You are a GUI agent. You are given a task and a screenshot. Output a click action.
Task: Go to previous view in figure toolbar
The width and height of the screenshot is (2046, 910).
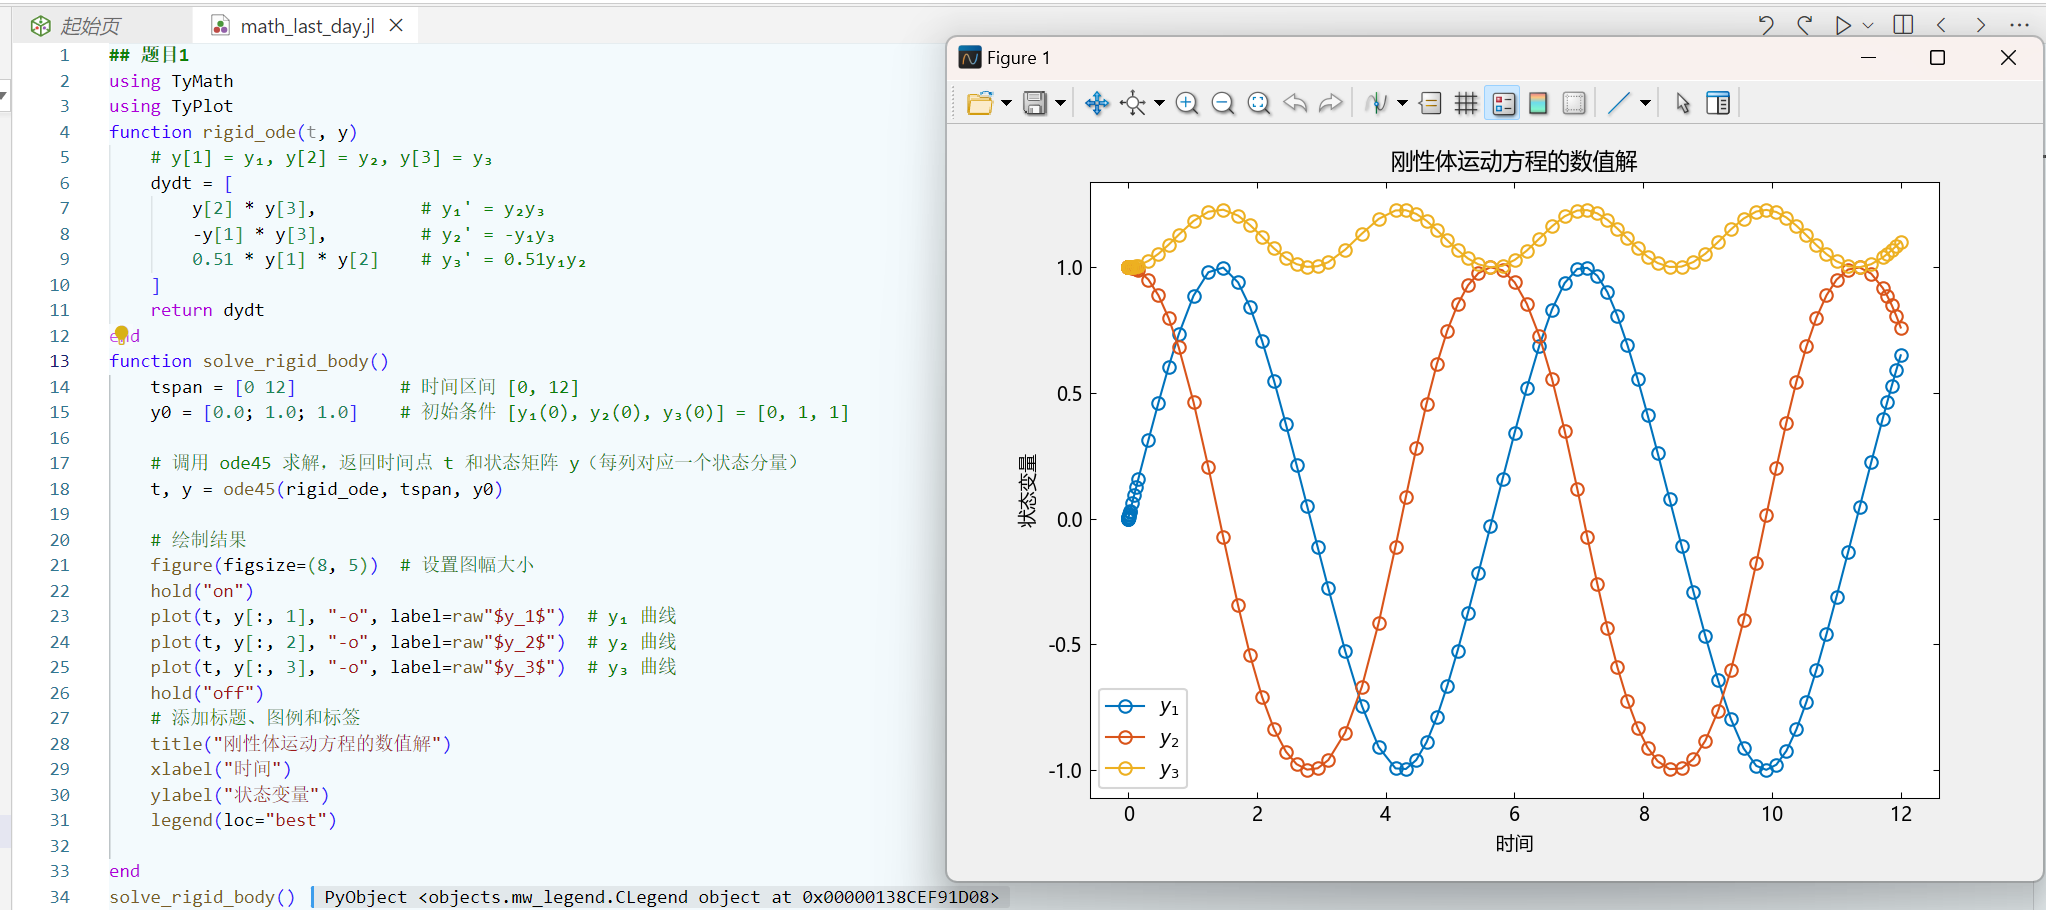1295,103
